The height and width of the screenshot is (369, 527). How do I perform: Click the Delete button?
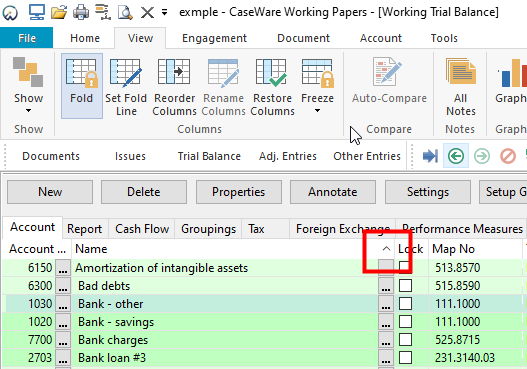[x=144, y=192]
